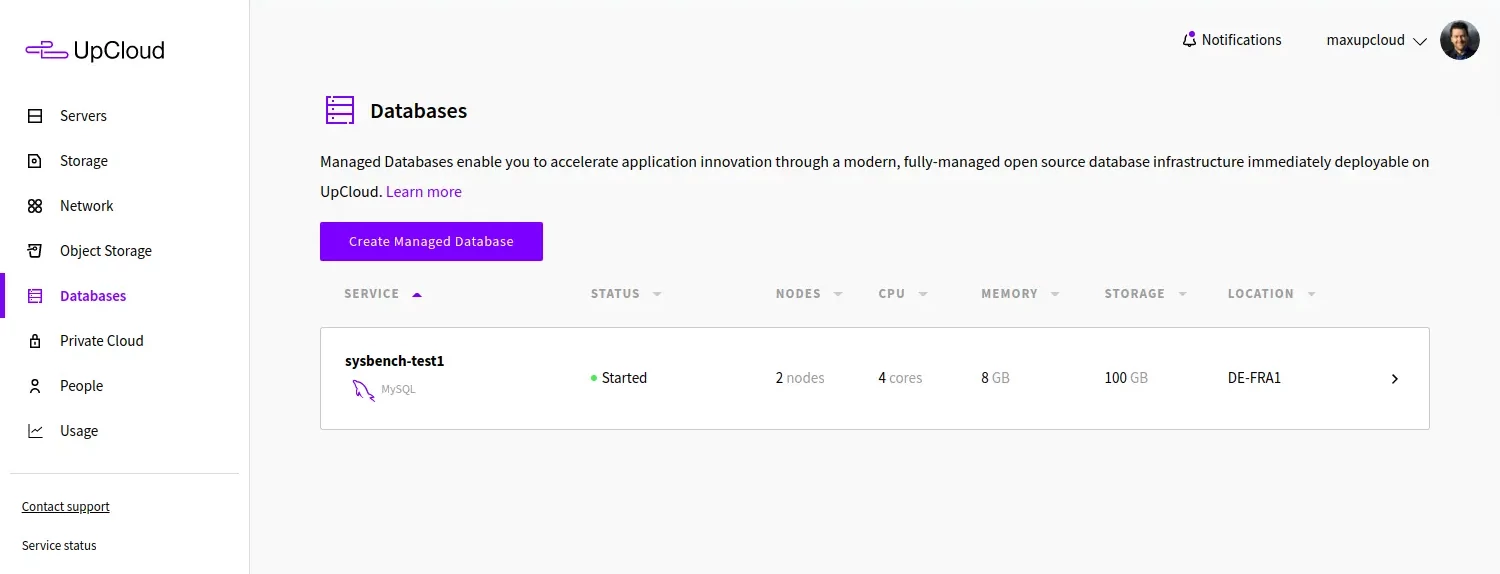Click the 100 GB storage value

[1126, 378]
